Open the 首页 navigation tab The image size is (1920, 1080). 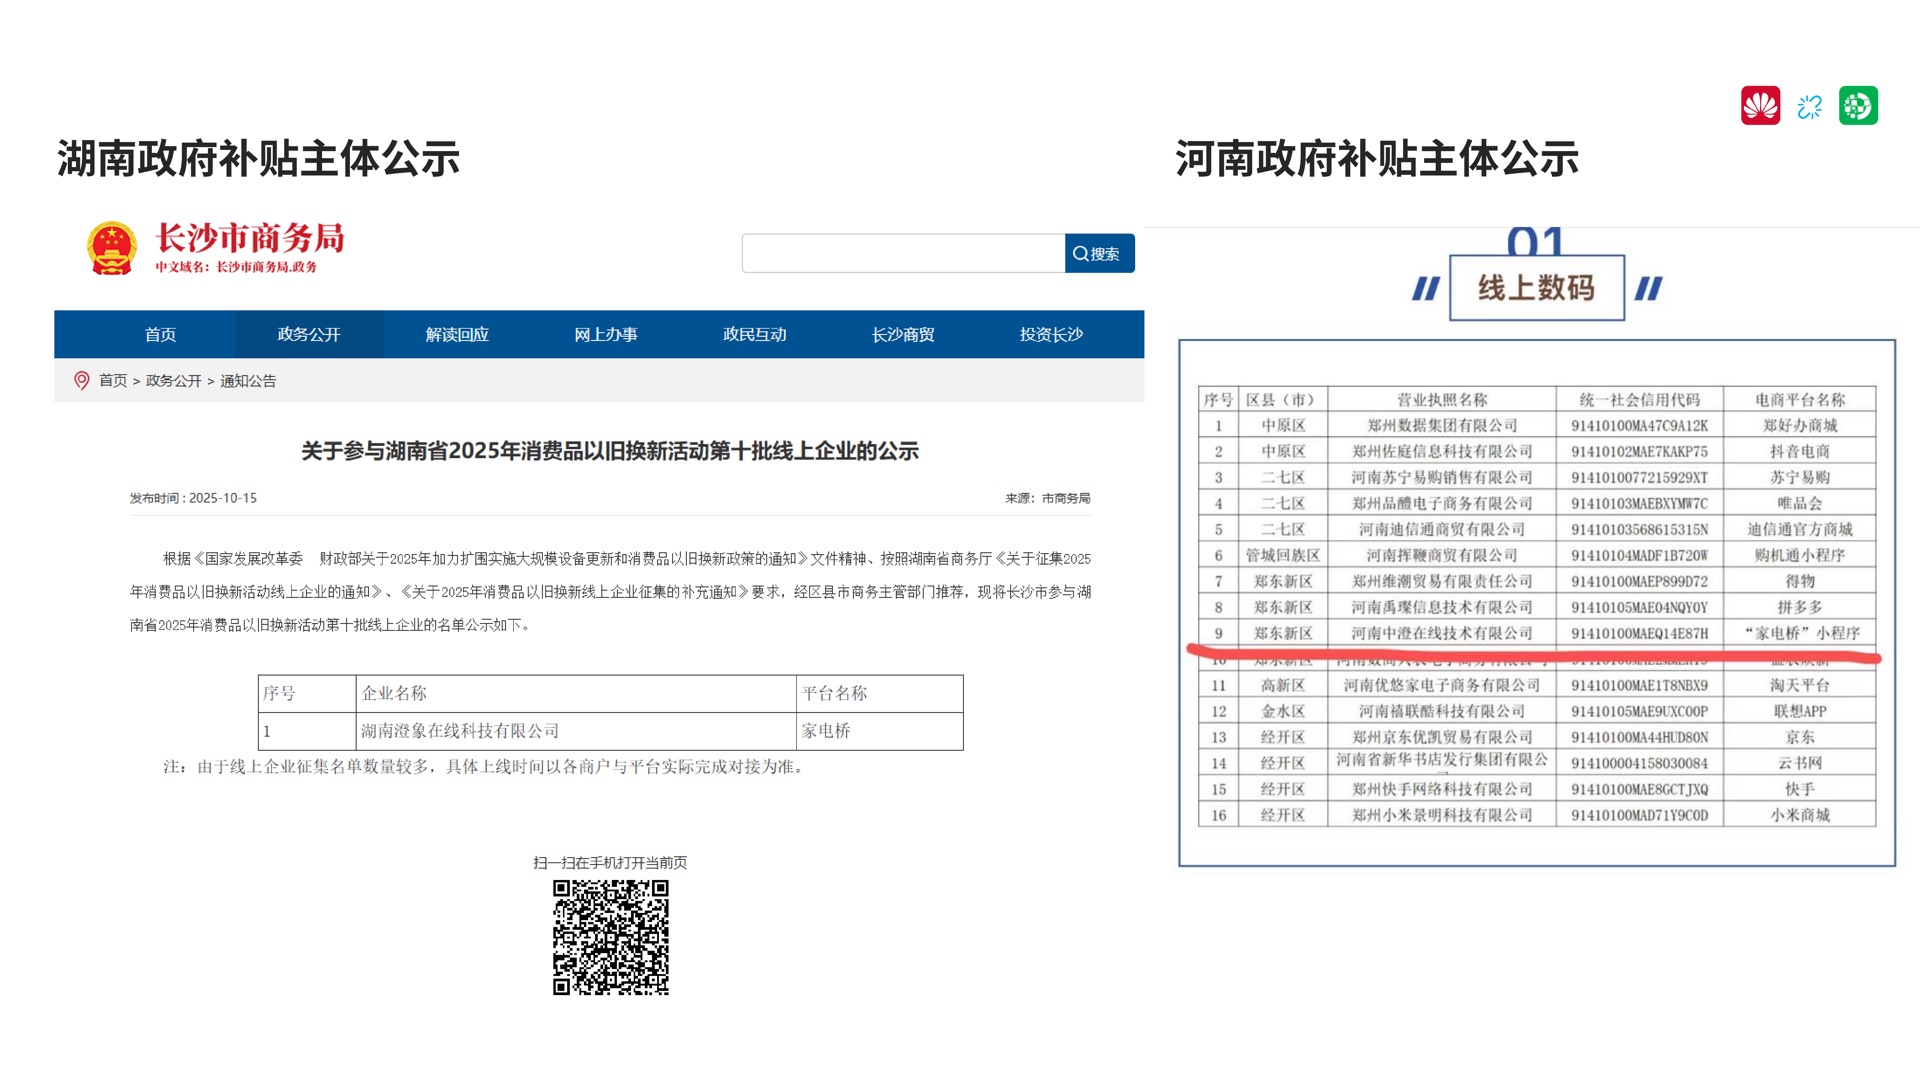point(160,334)
